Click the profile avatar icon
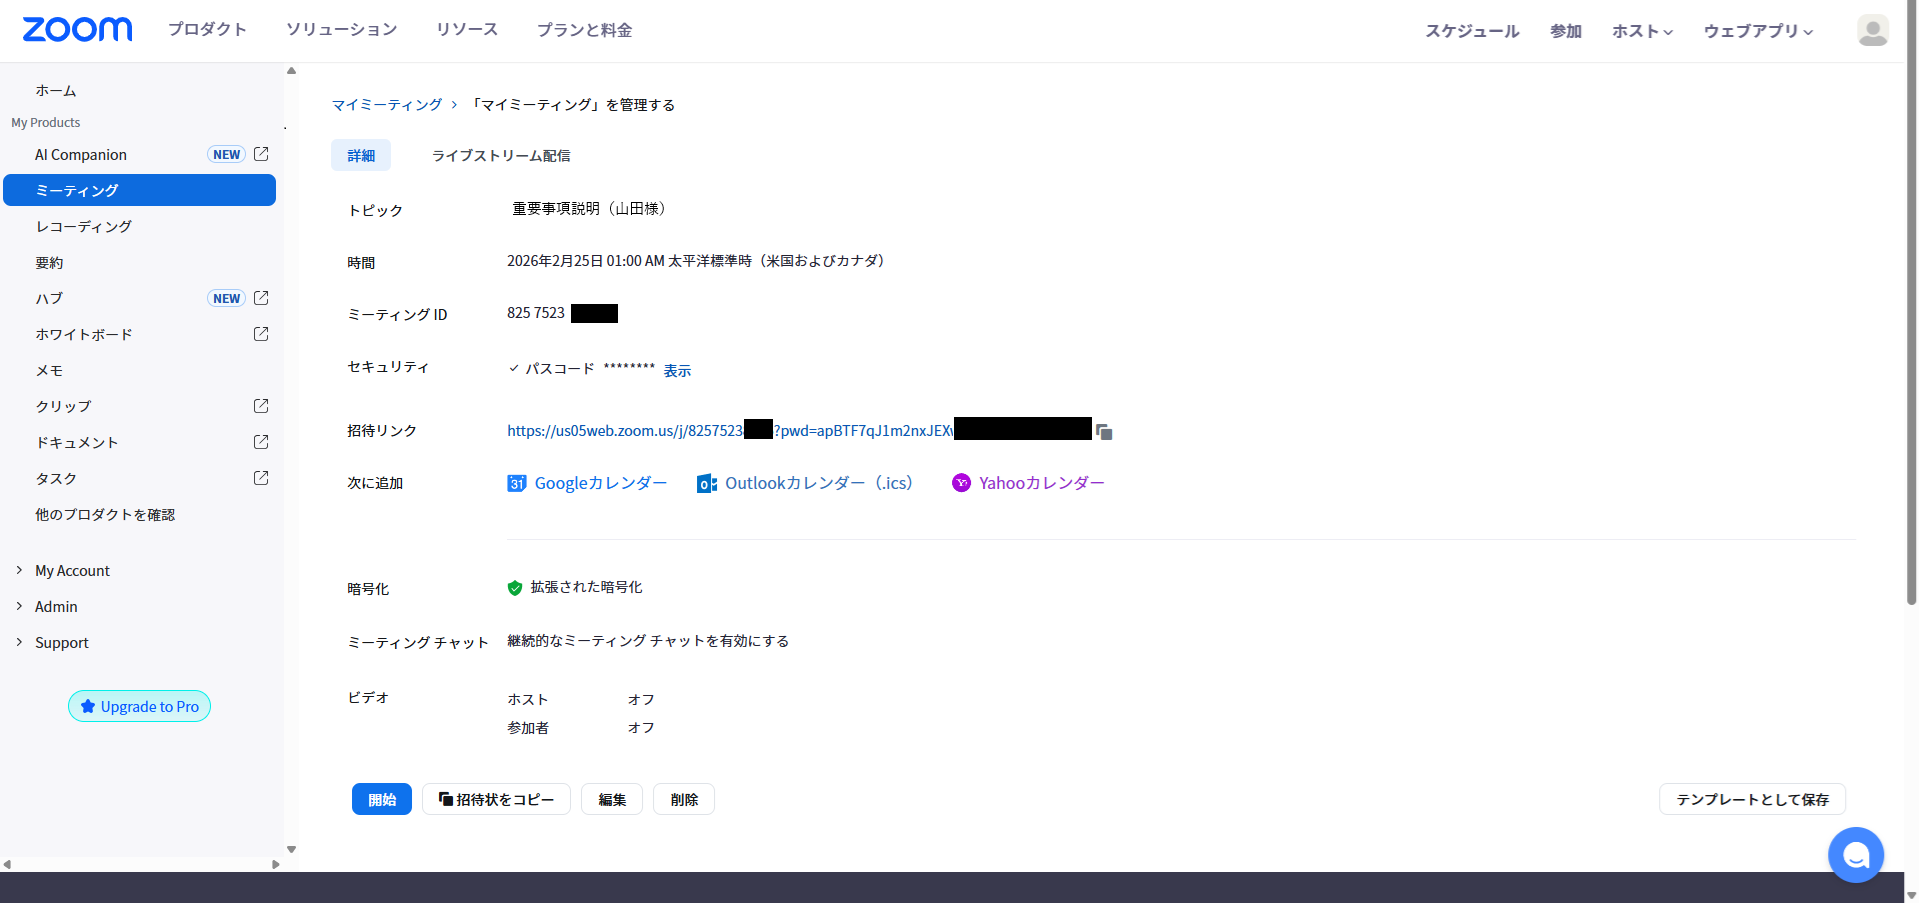The image size is (1919, 903). tap(1872, 30)
